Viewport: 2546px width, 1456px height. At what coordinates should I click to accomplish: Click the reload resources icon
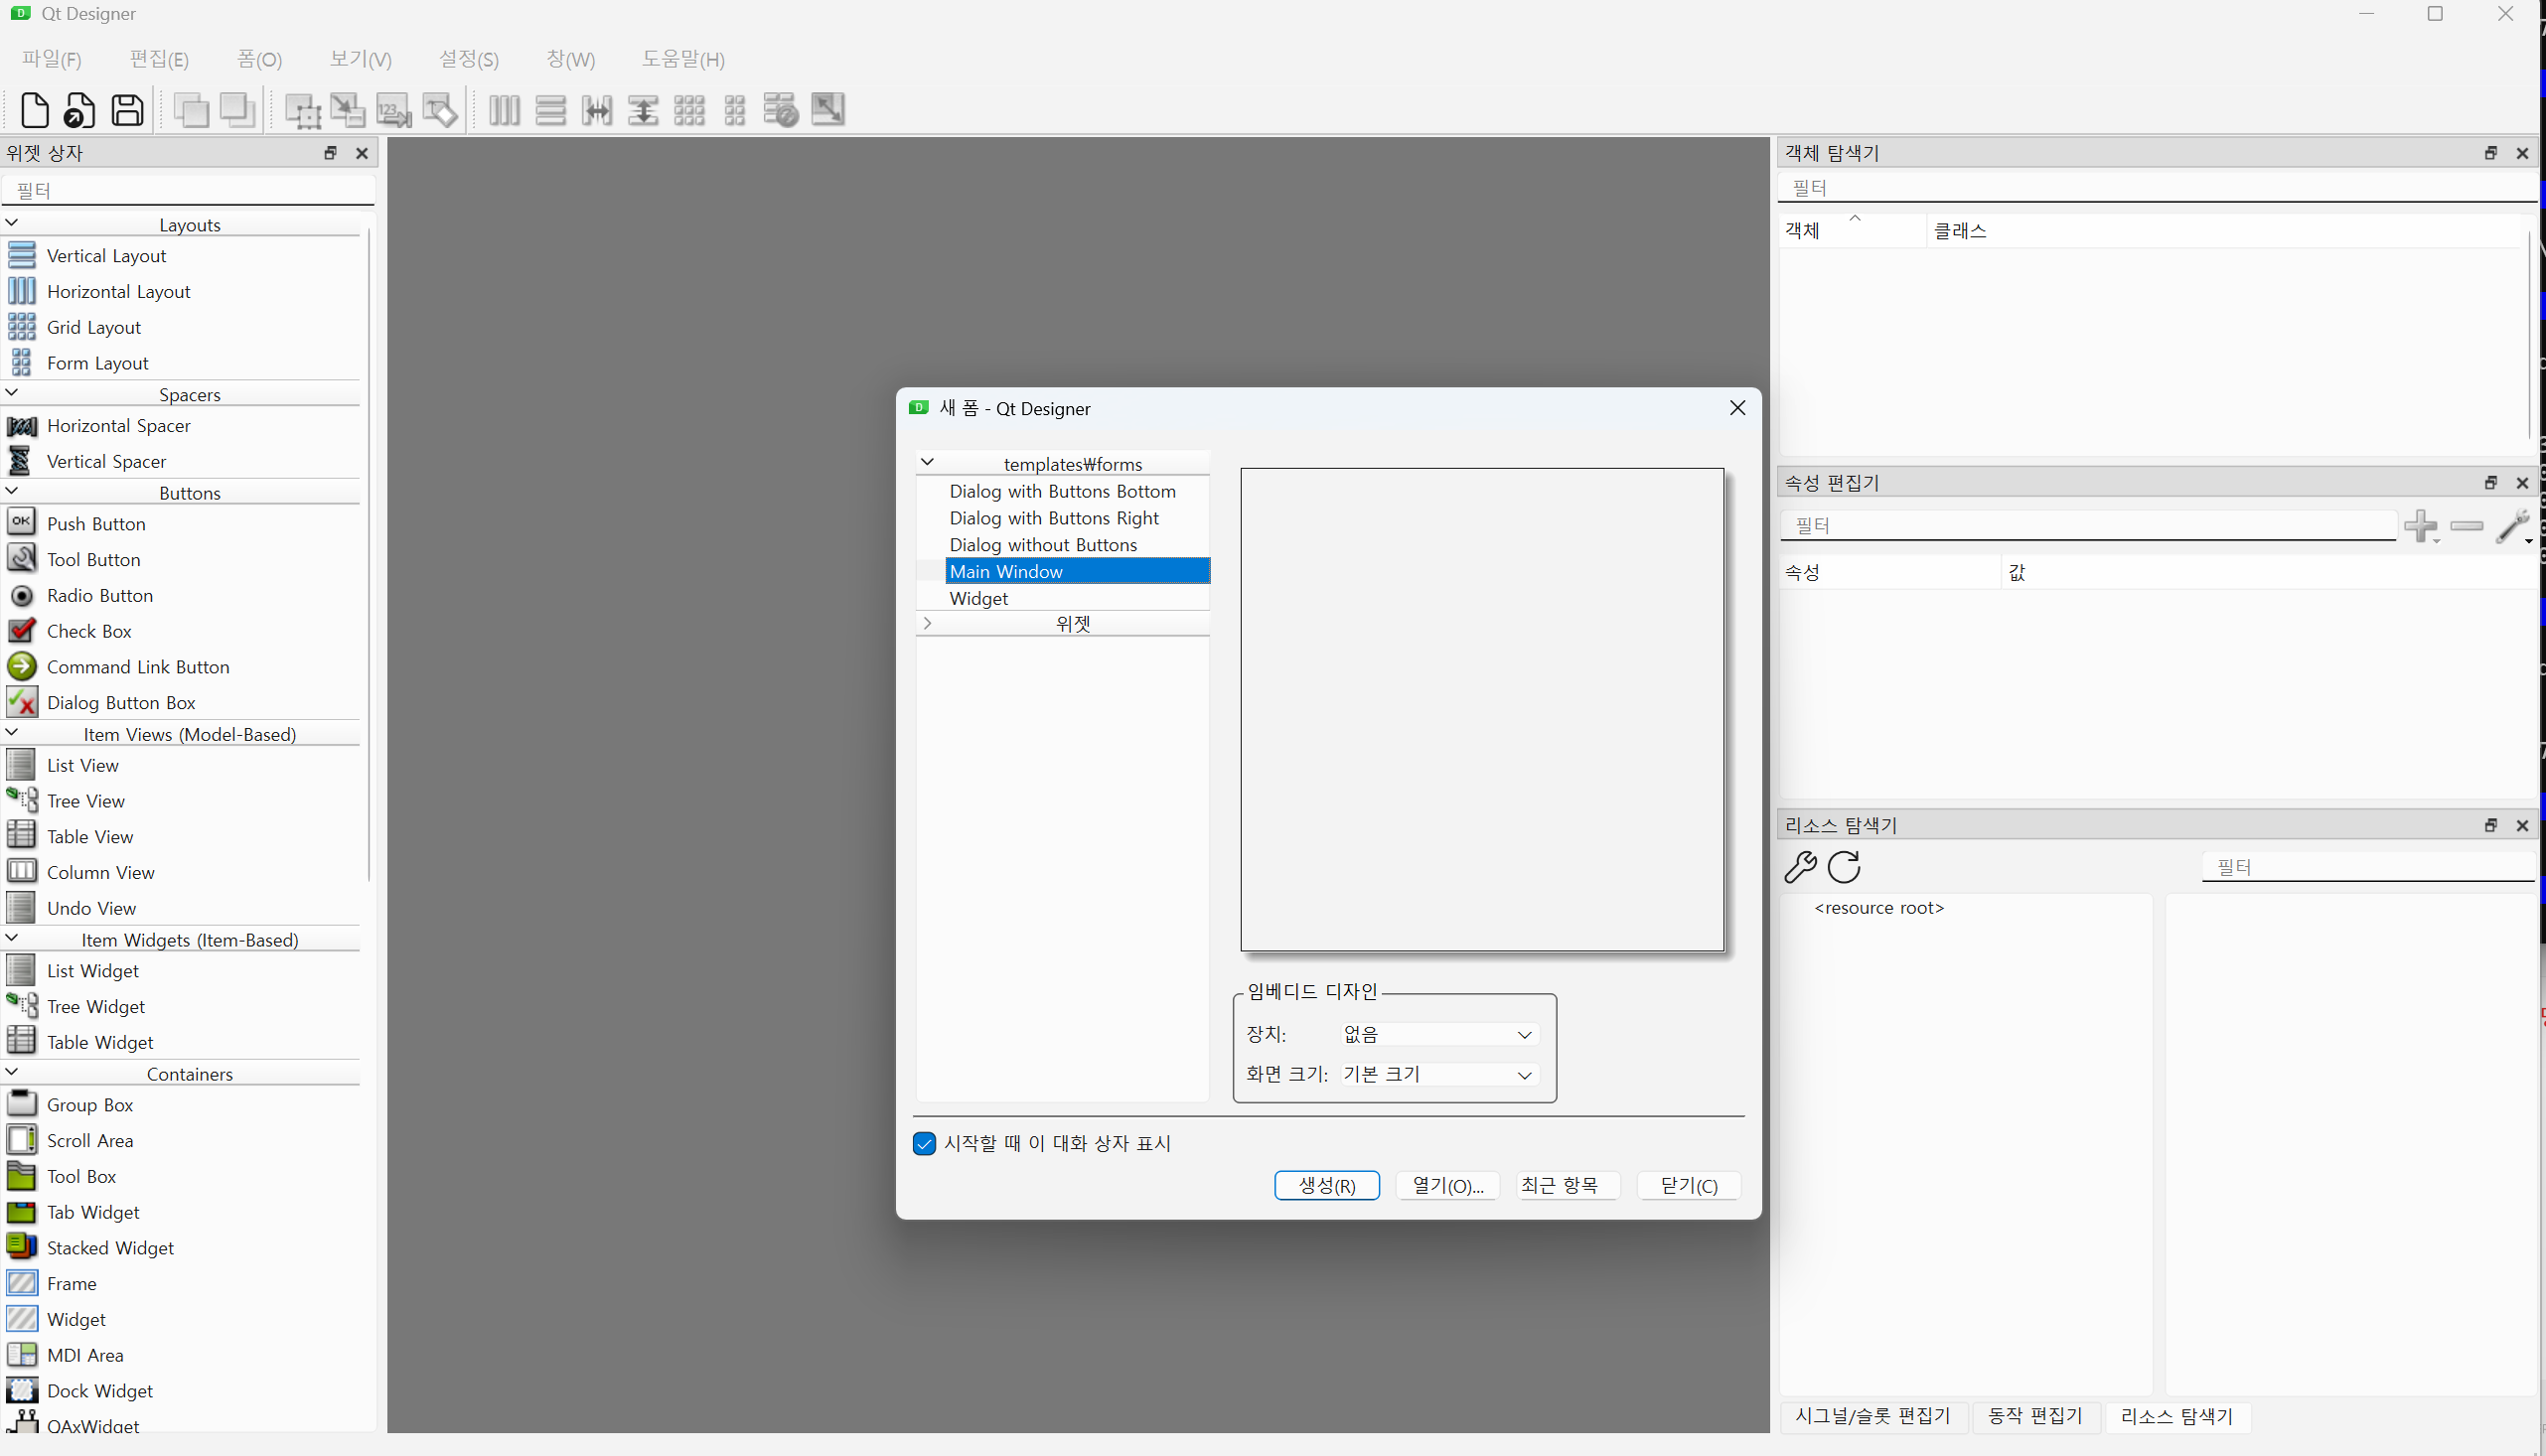[1844, 866]
